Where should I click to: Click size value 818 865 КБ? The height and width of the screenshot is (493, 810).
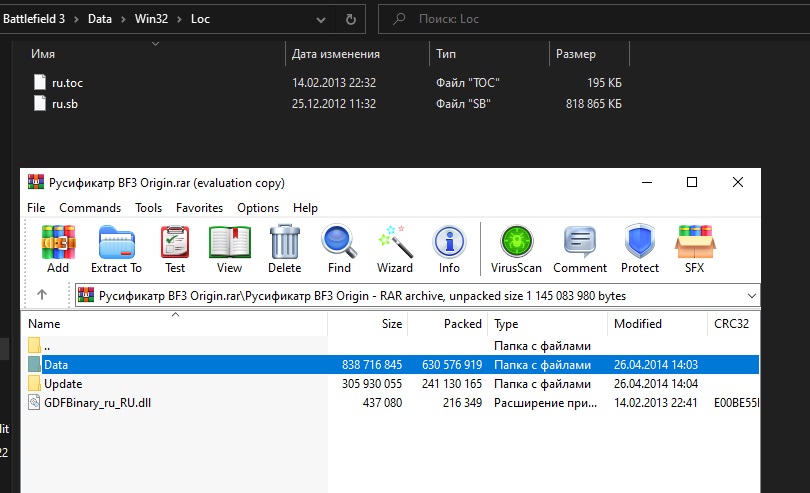(594, 104)
